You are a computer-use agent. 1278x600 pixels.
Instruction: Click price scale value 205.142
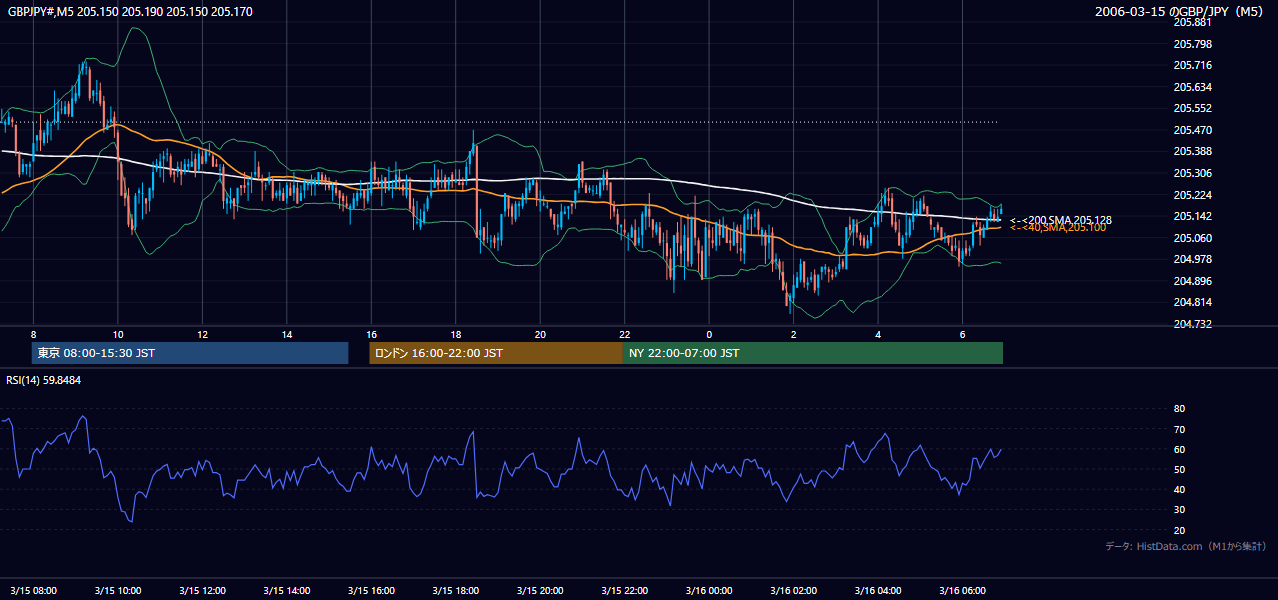[x=1192, y=216]
